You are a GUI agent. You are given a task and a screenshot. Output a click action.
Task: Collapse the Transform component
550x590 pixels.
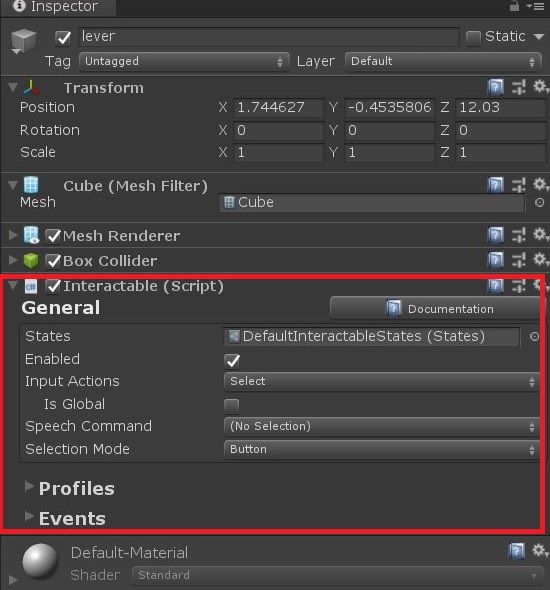pyautogui.click(x=13, y=87)
